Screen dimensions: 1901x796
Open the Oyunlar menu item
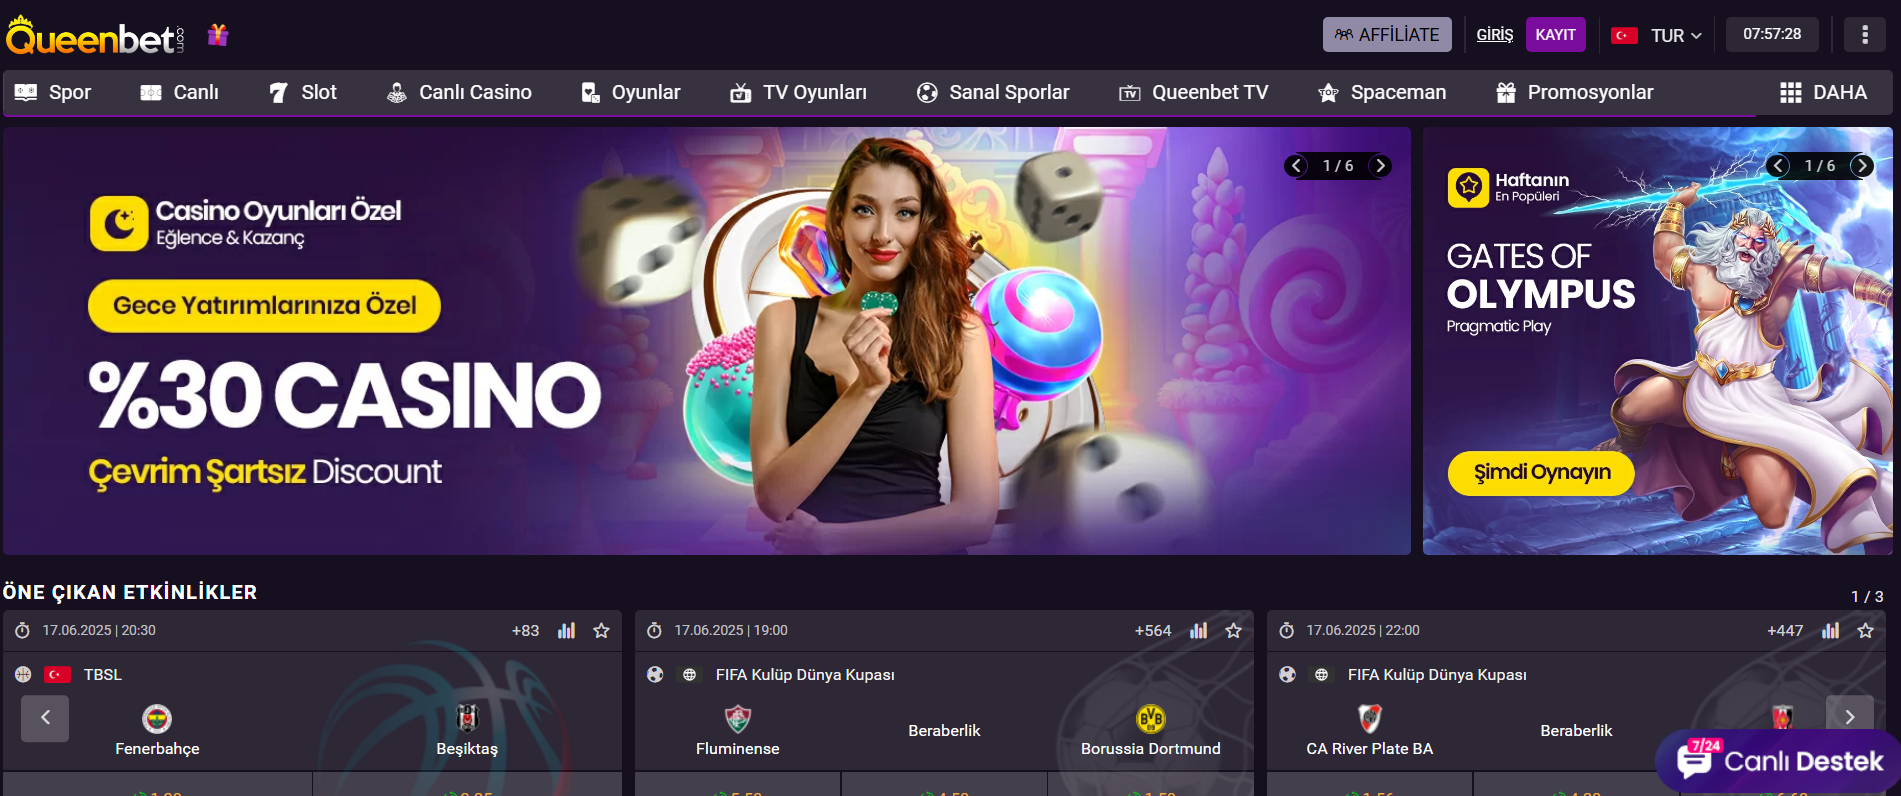pos(631,93)
